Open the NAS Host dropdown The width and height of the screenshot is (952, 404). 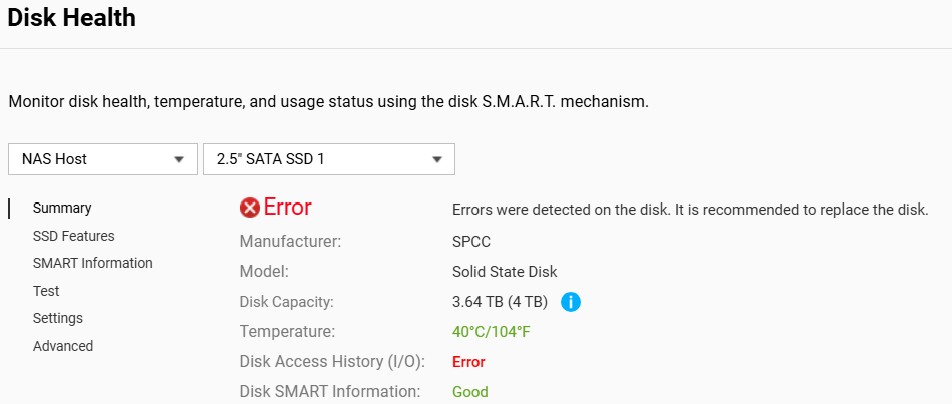102,159
